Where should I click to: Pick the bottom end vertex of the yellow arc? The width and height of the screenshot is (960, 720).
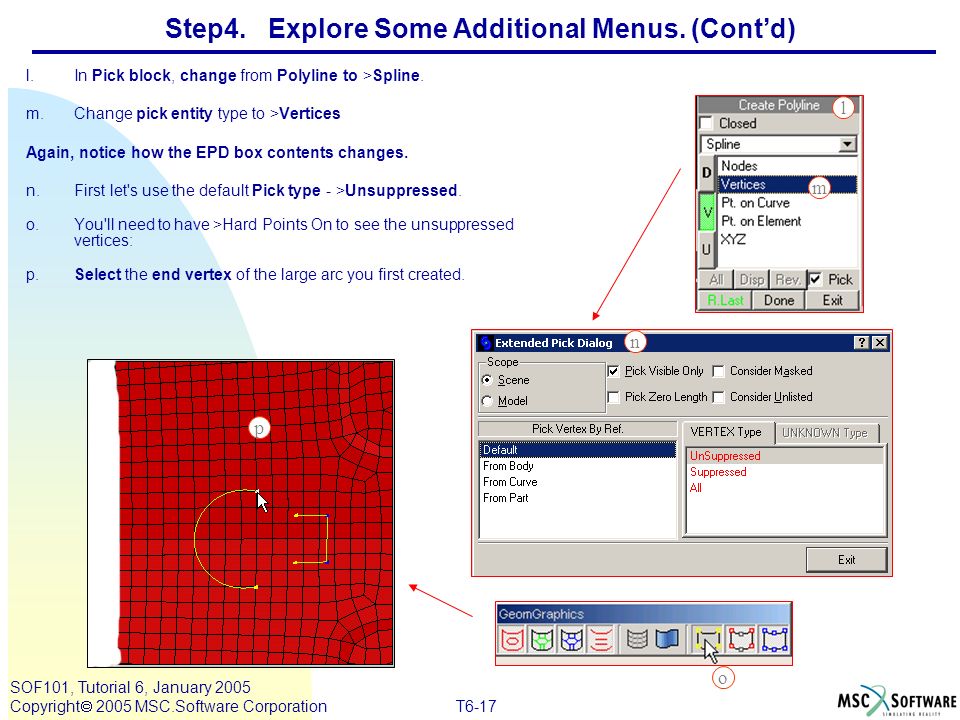coord(255,587)
